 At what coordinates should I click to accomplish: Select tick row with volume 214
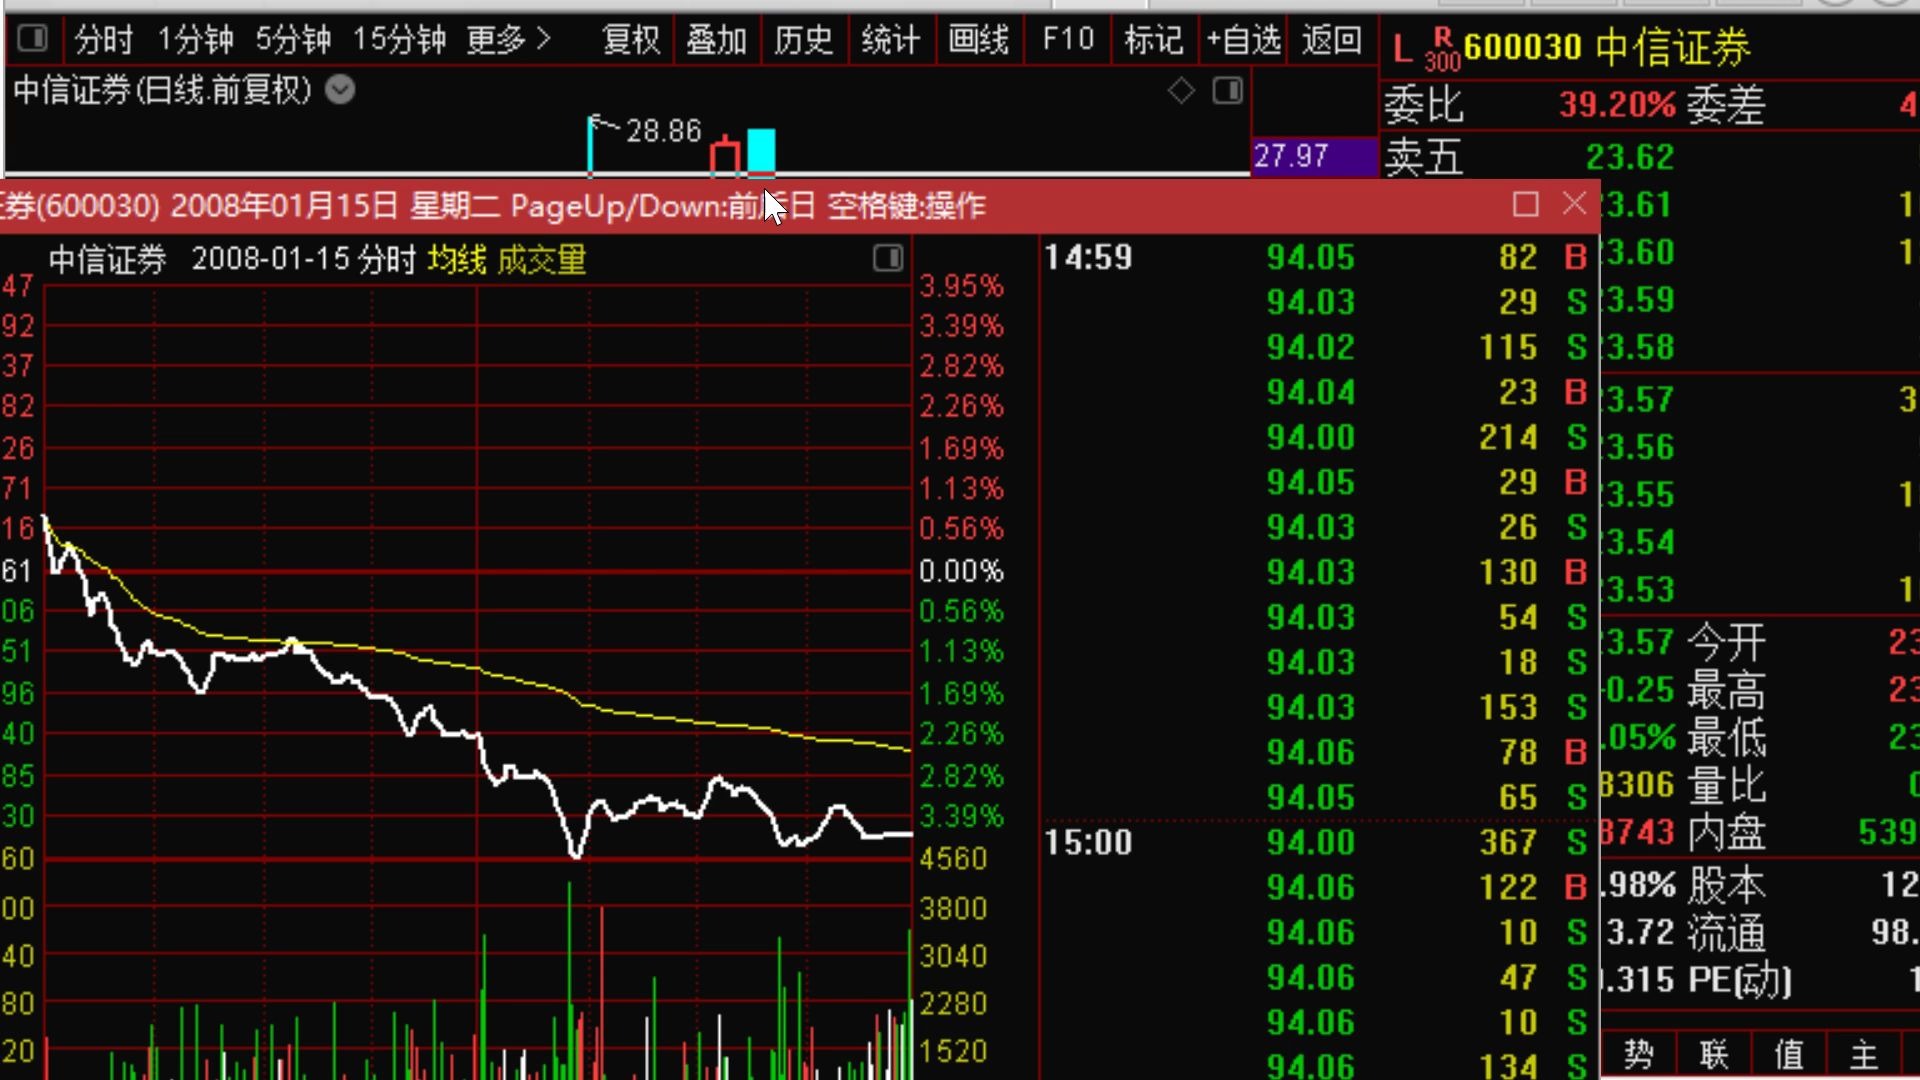coord(1318,438)
